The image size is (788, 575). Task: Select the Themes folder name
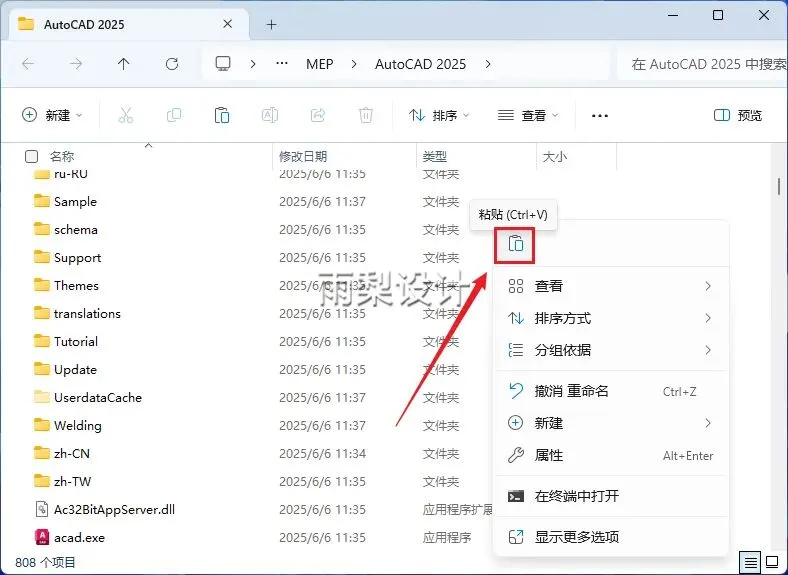coord(76,285)
